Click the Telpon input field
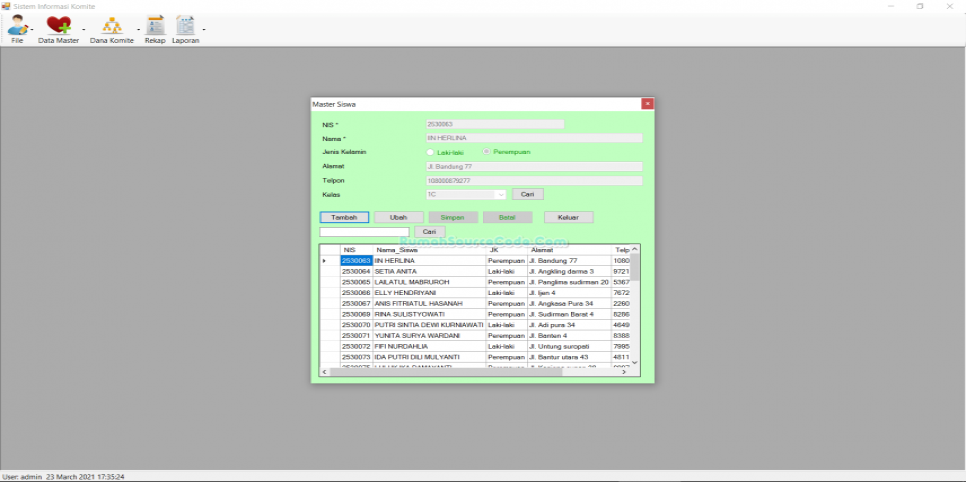The image size is (966, 482). 534,181
